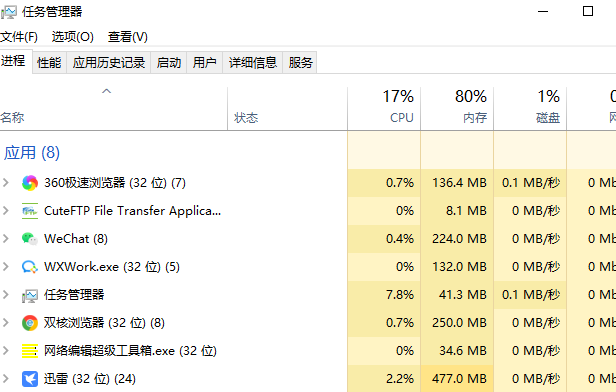Sort by the 17% CPU column header
This screenshot has width=616, height=392.
point(384,109)
